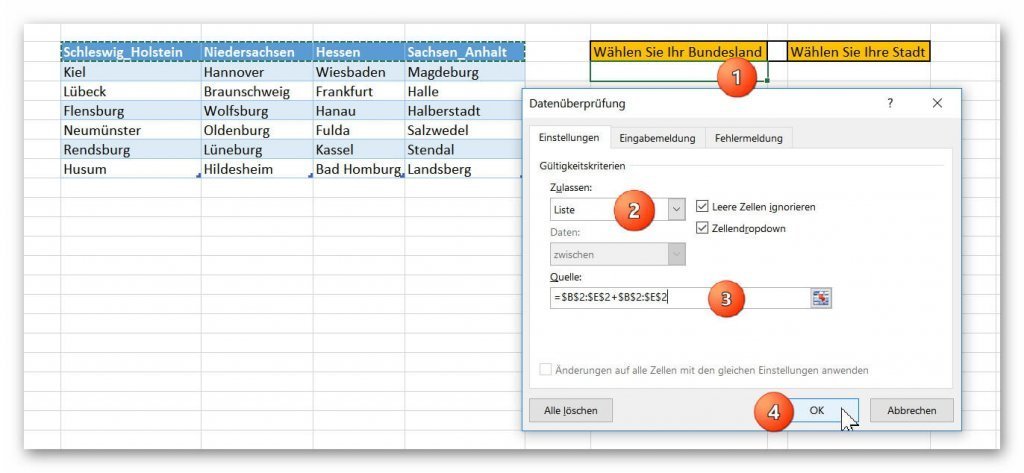Select the cell containing Frankfurt
1024x473 pixels.
pos(359,91)
